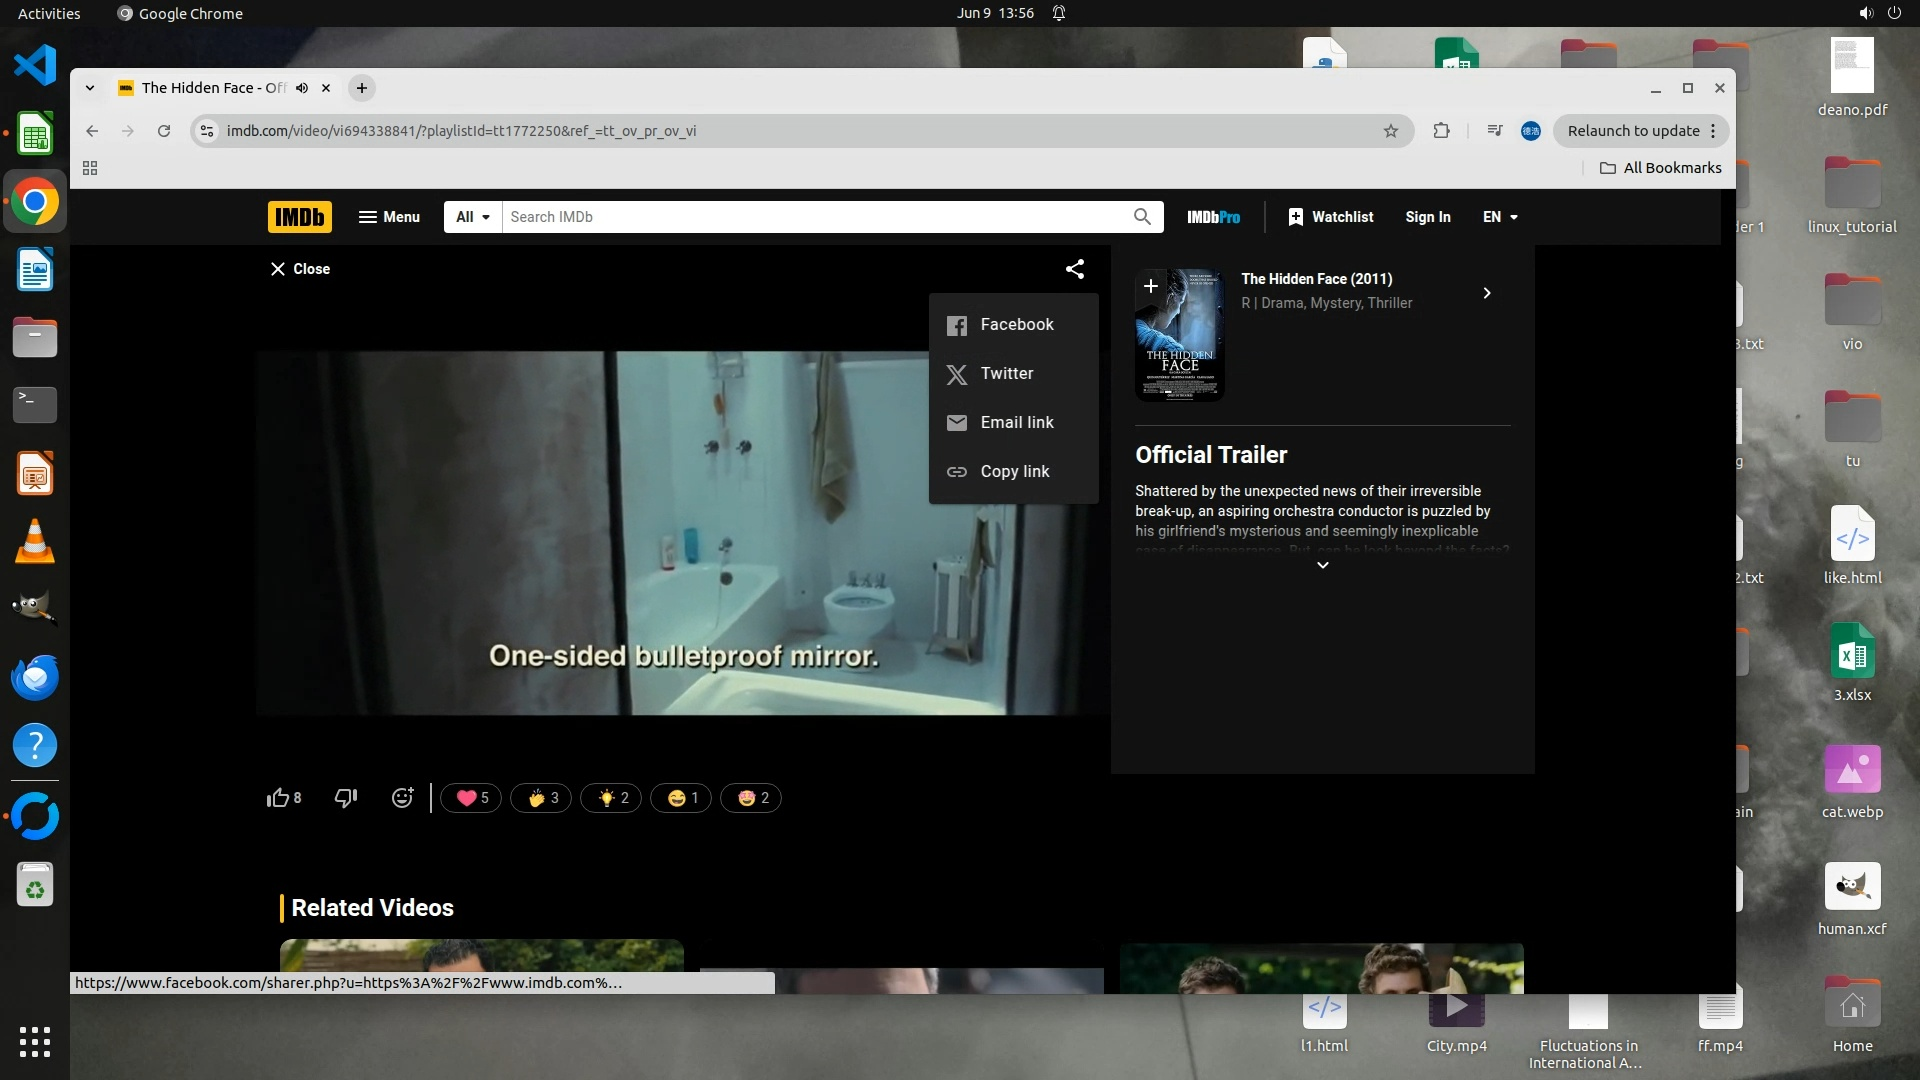
Task: Like the video with thumbs up
Action: 278,798
